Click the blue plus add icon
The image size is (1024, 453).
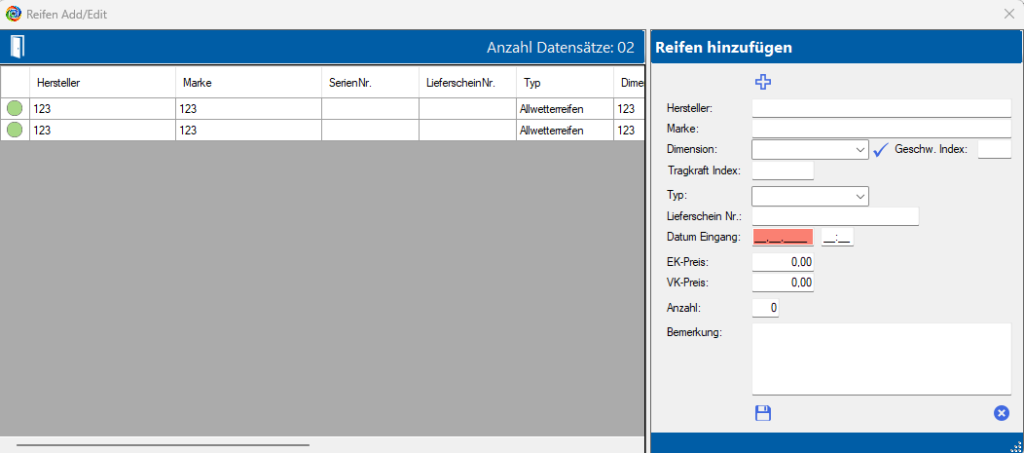pos(763,82)
